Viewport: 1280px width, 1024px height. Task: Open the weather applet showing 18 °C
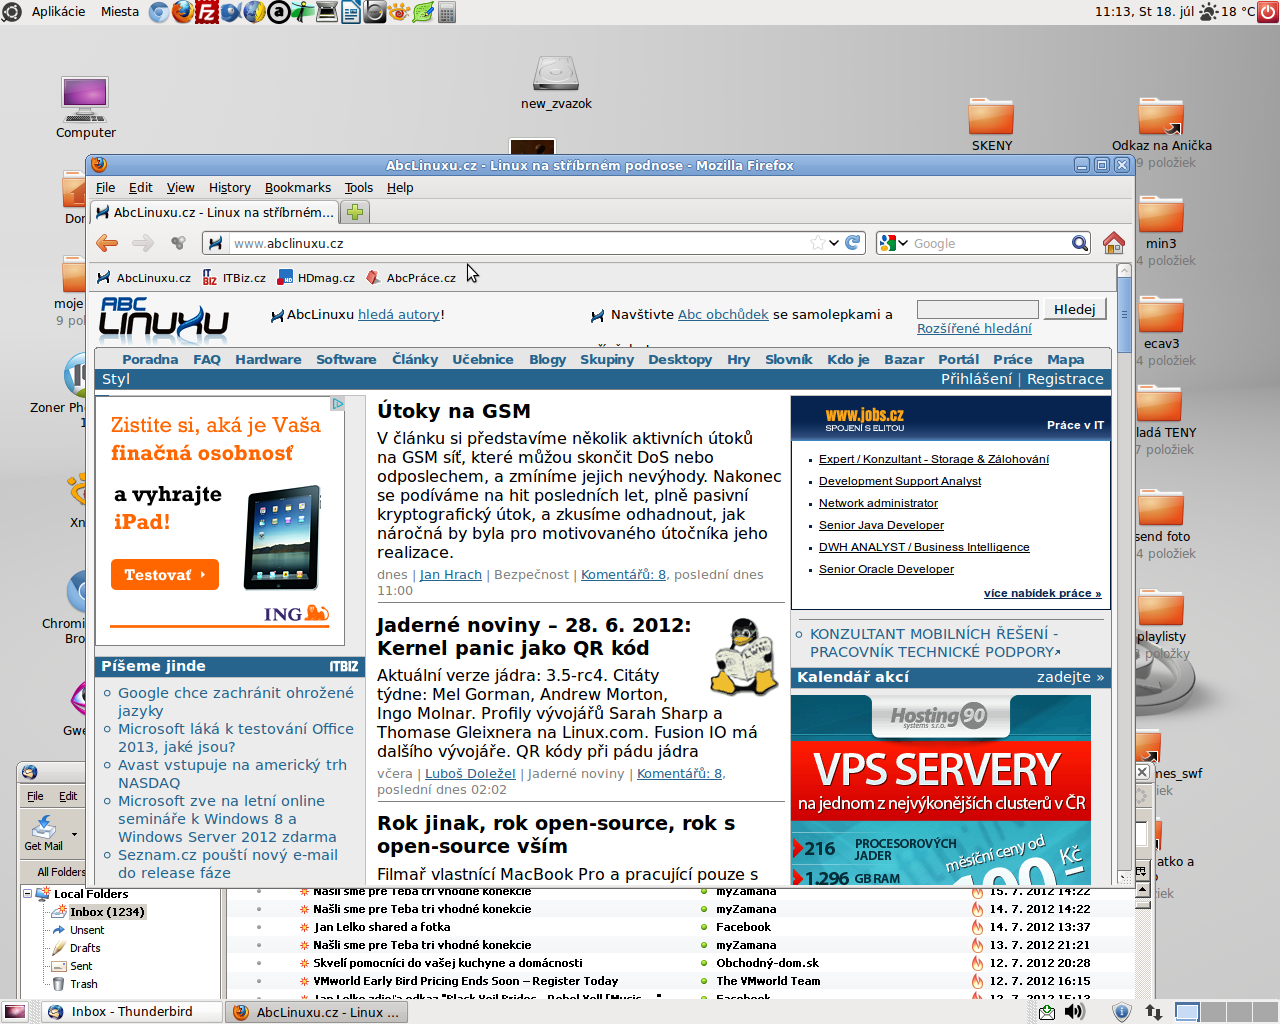coord(1226,12)
